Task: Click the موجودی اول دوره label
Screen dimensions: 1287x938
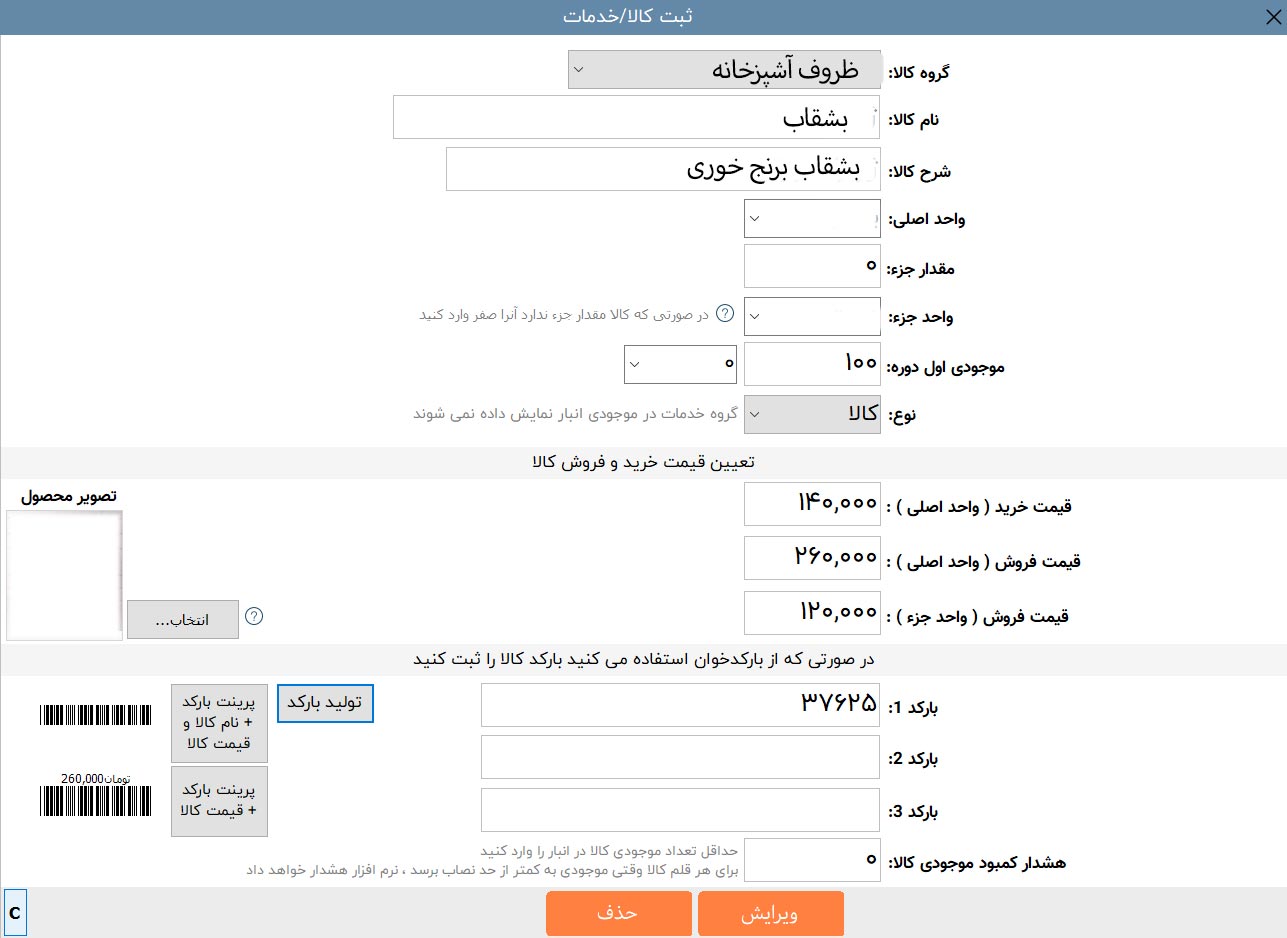Action: (x=946, y=367)
